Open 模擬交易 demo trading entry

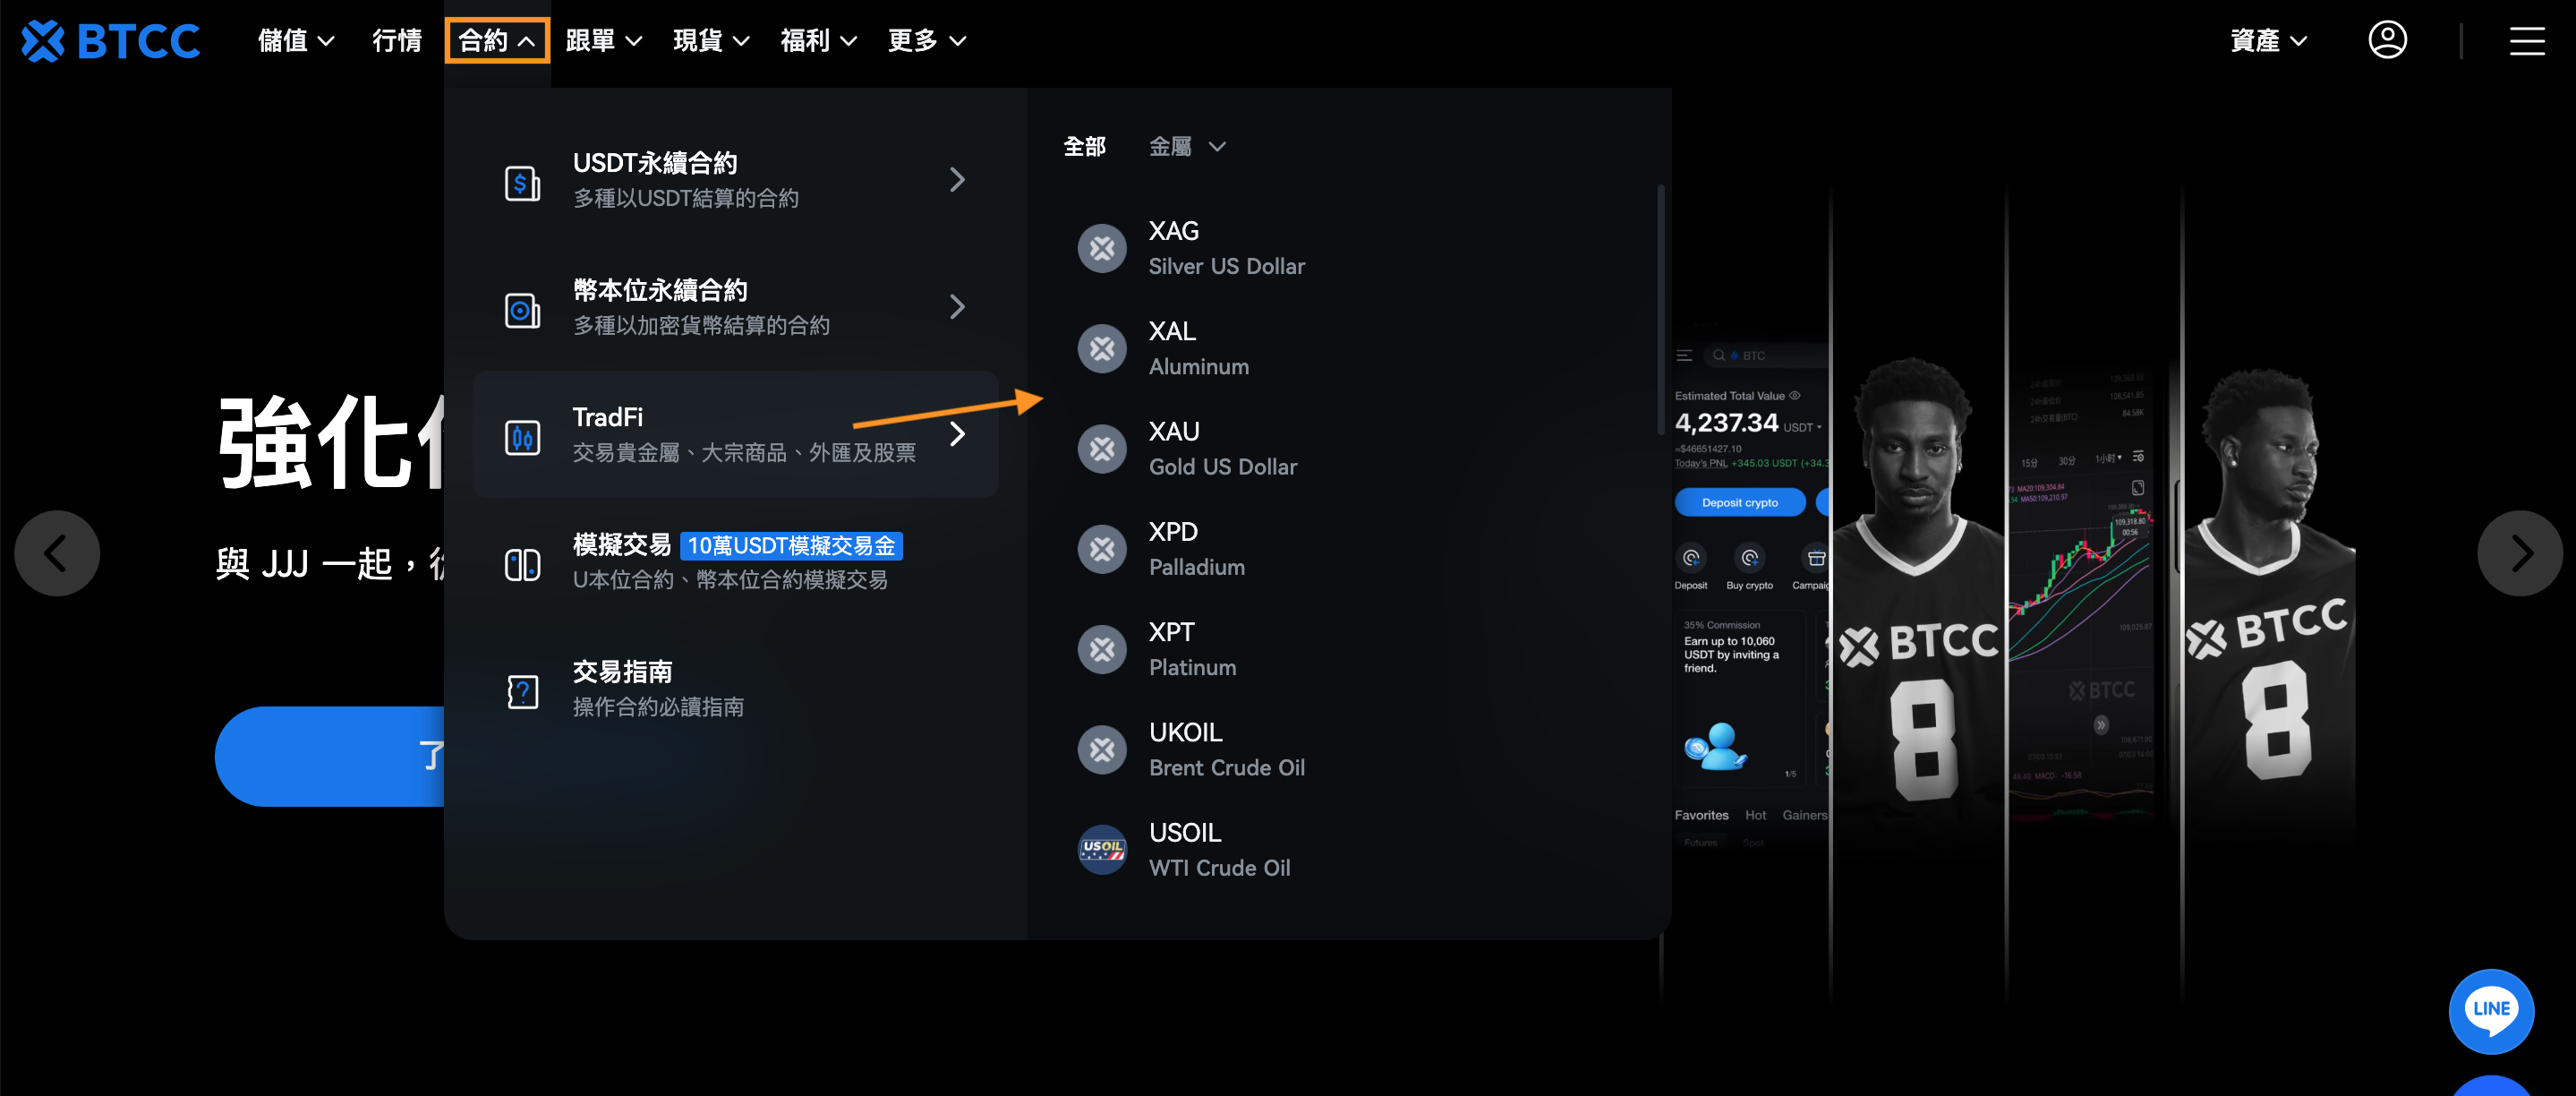pyautogui.click(x=735, y=562)
